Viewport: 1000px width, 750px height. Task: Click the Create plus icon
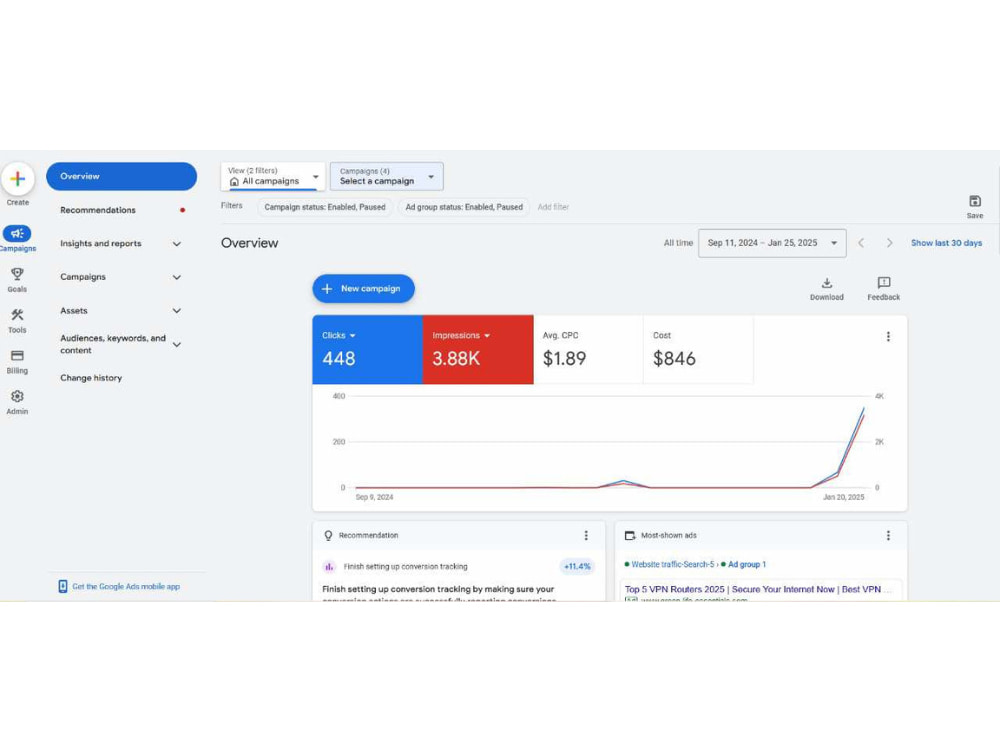click(x=18, y=179)
